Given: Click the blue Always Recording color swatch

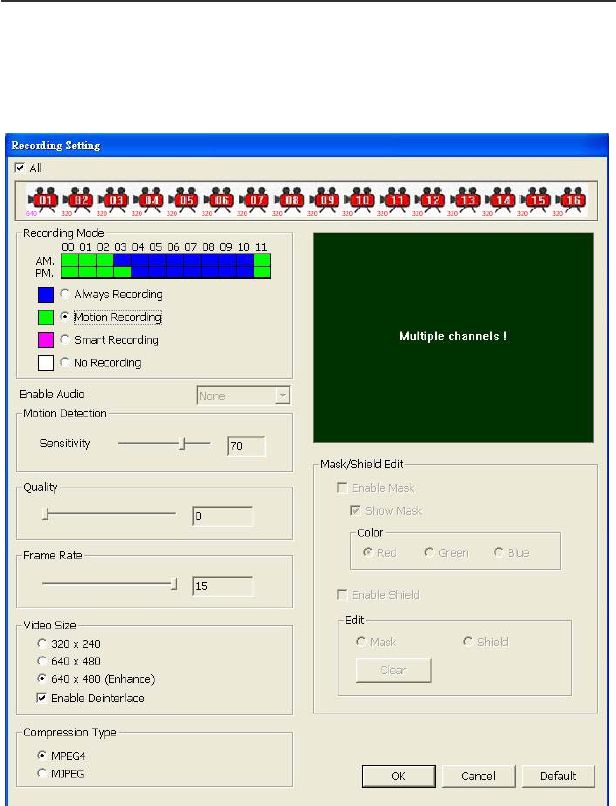Looking at the screenshot, I should point(46,295).
